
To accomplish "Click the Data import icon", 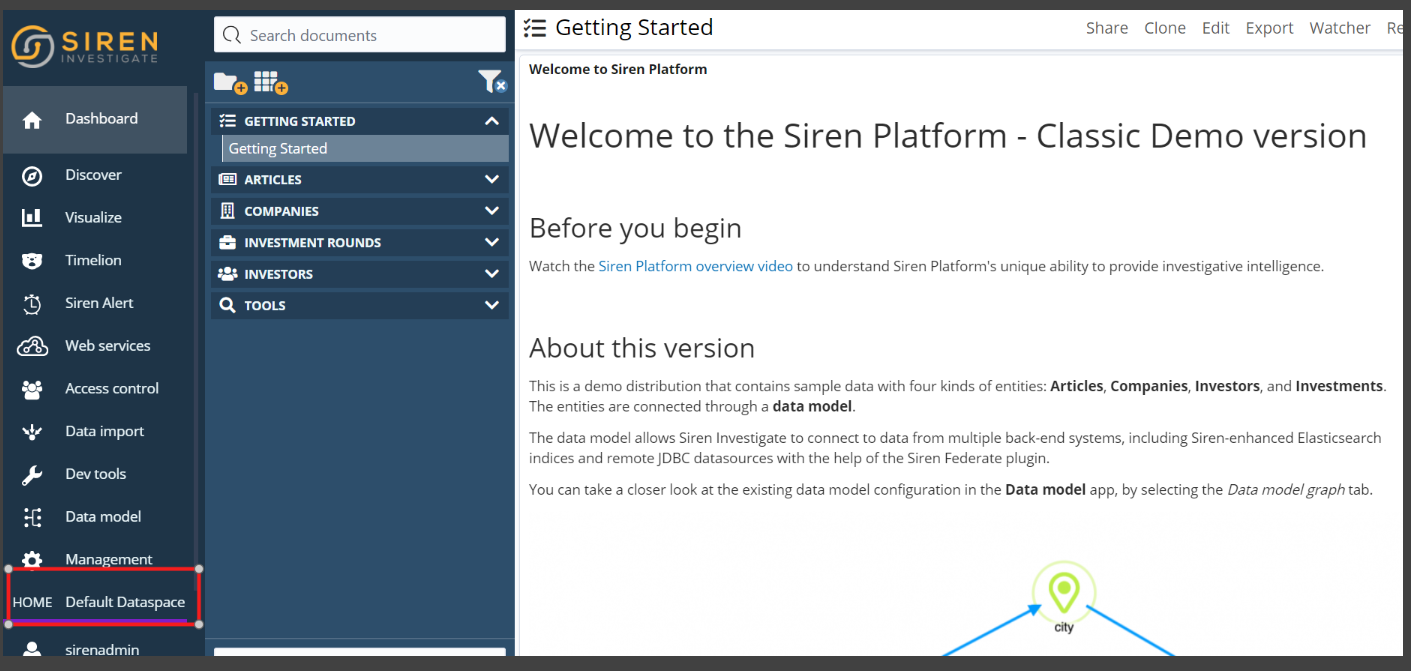I will pyautogui.click(x=32, y=432).
